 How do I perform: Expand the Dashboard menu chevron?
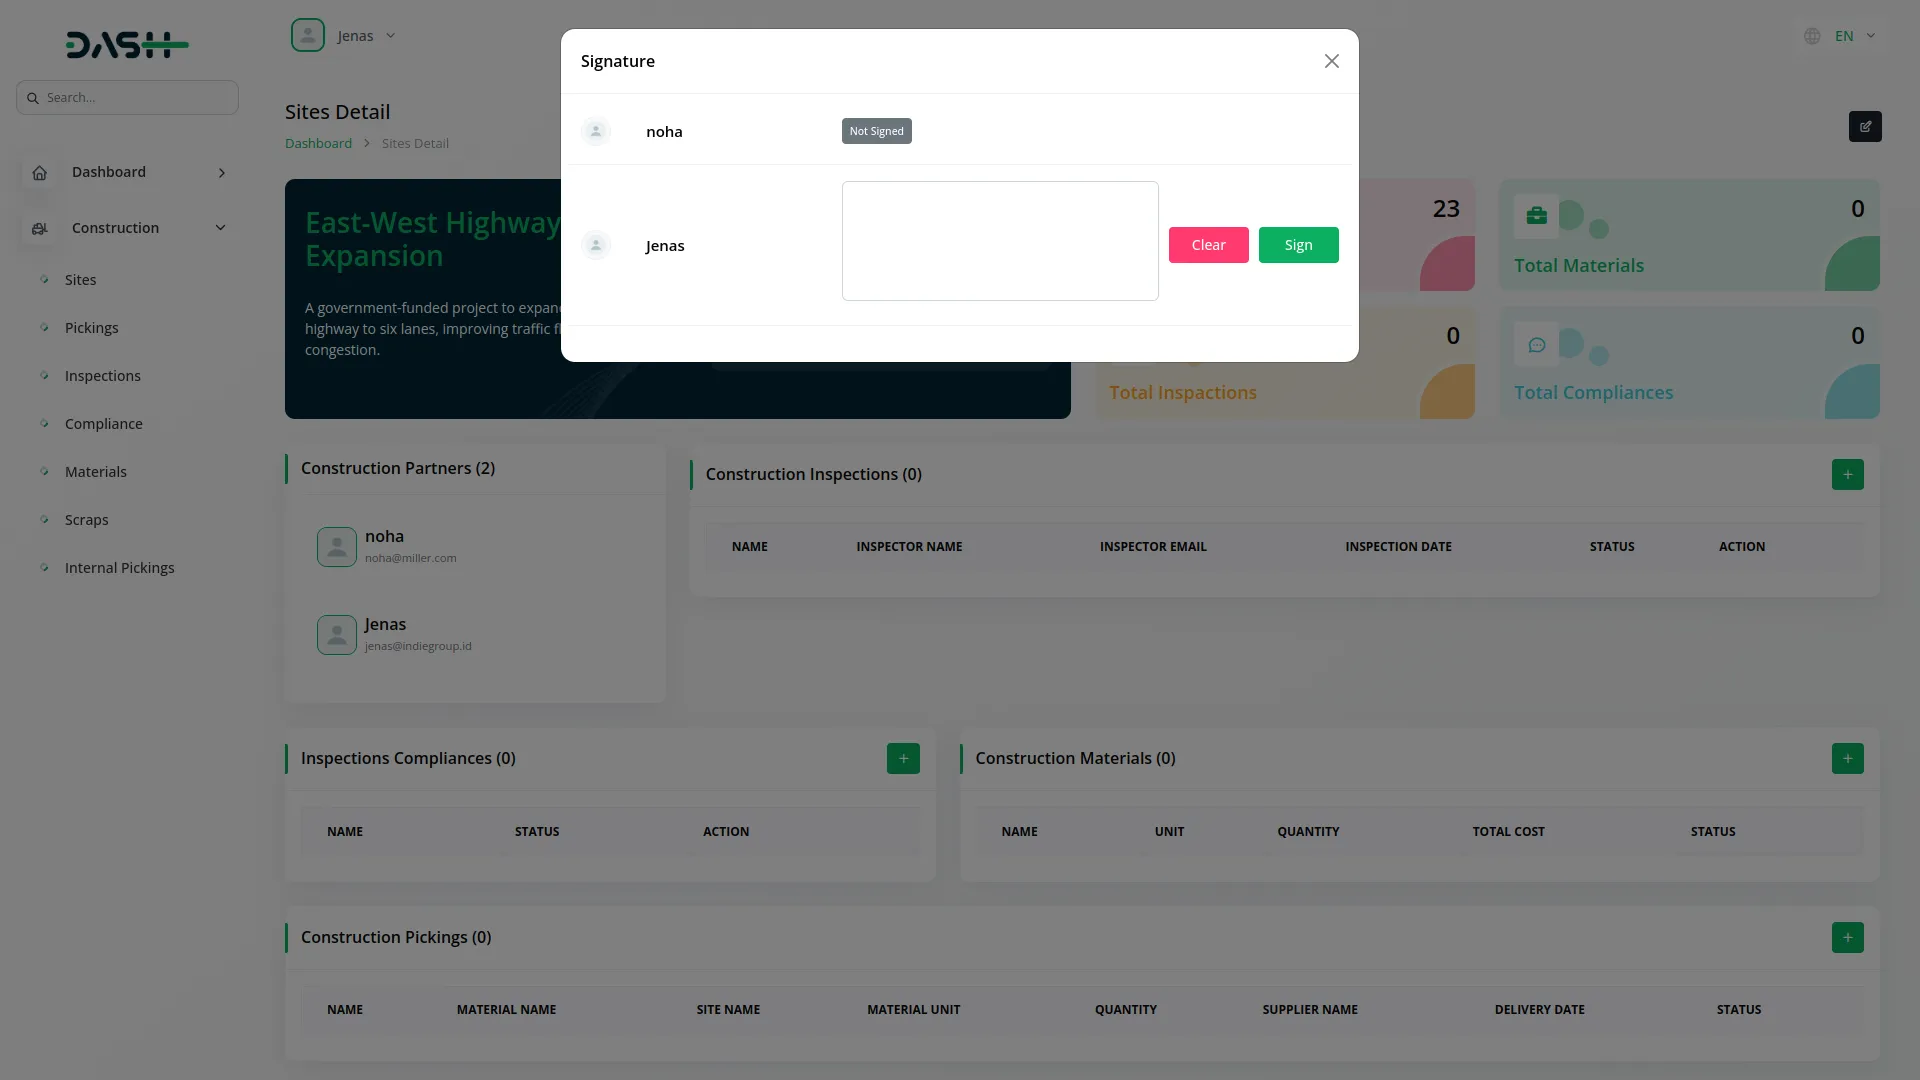[x=222, y=173]
